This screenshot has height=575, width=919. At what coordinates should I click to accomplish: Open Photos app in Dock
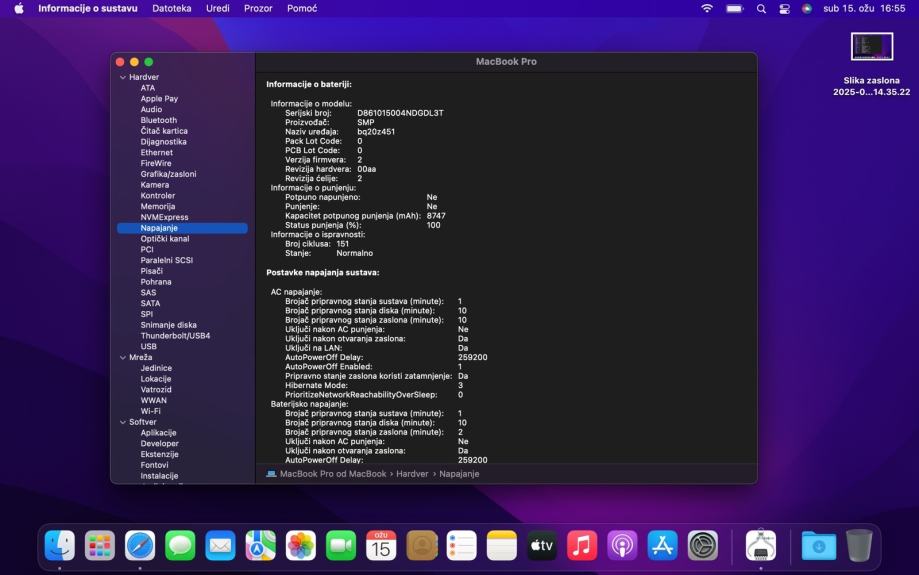301,546
